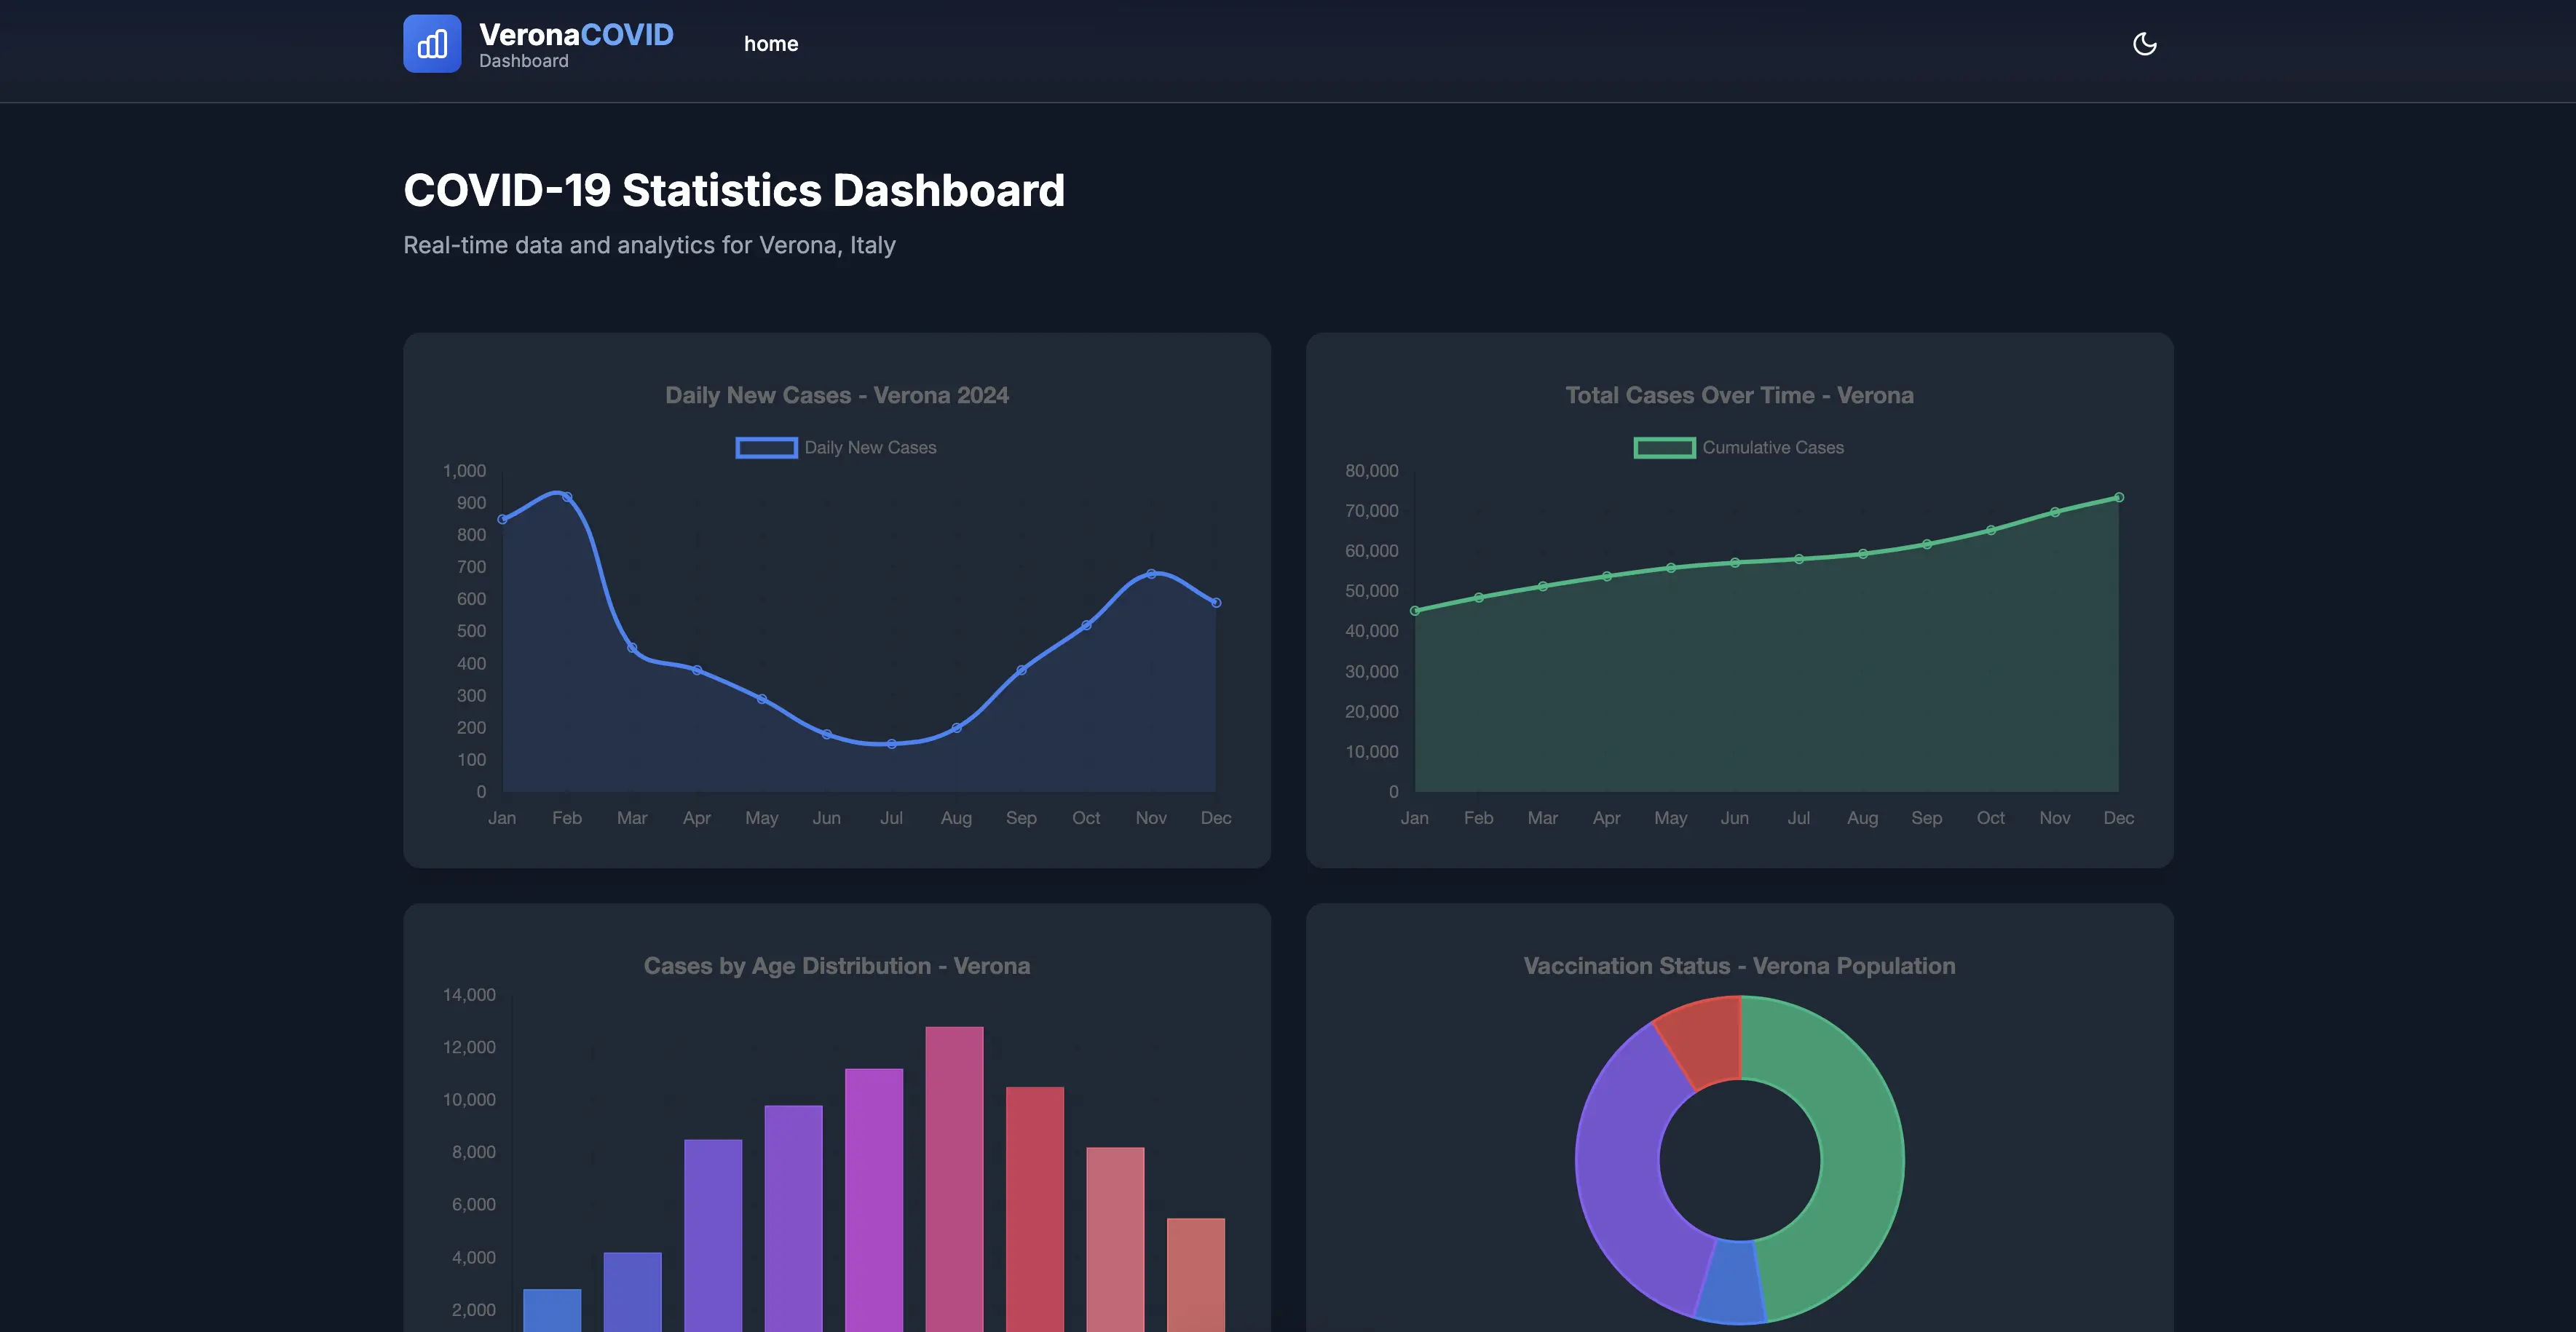Screen dimensions: 2576x1332
Task: Click the shortest blue bar in the age chart
Action: [552, 1310]
